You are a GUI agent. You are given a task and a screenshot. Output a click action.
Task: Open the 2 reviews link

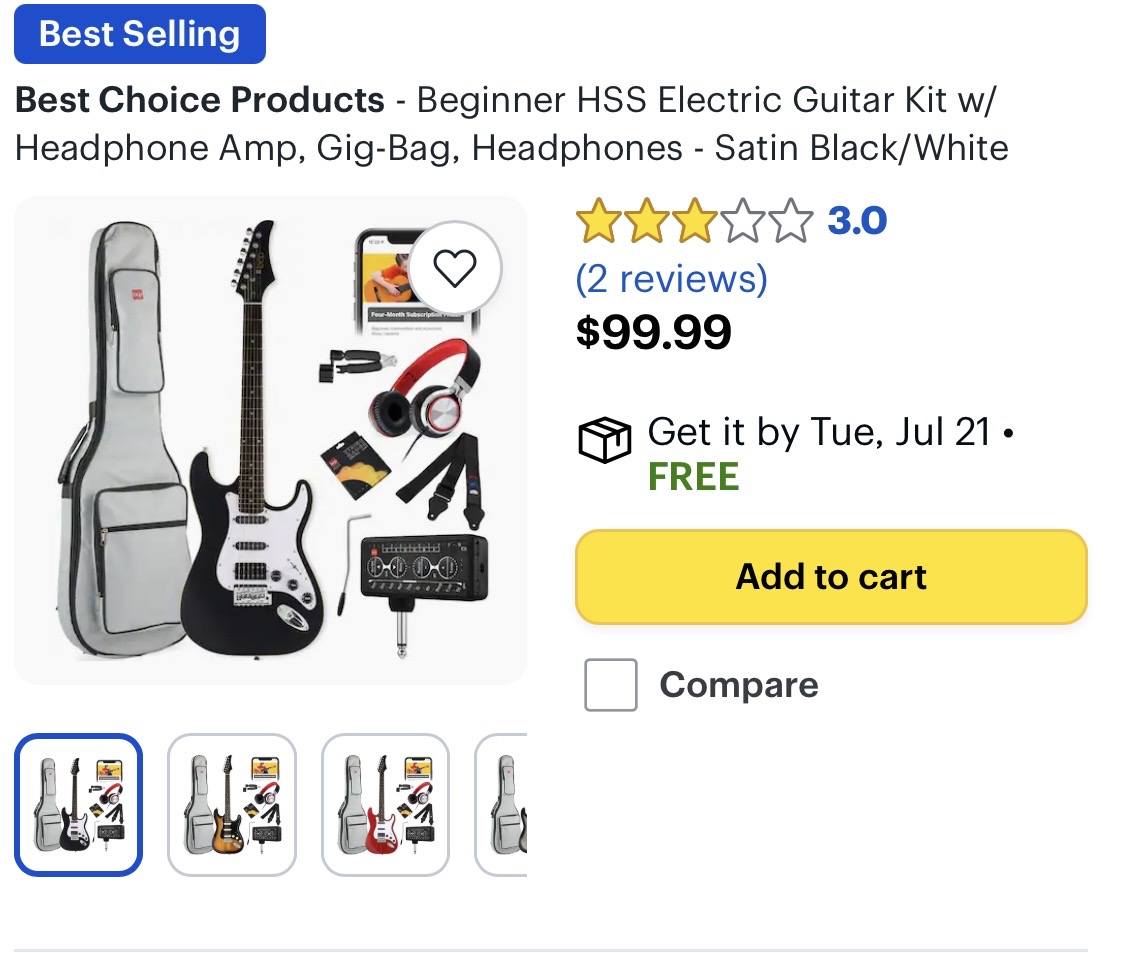coord(671,279)
